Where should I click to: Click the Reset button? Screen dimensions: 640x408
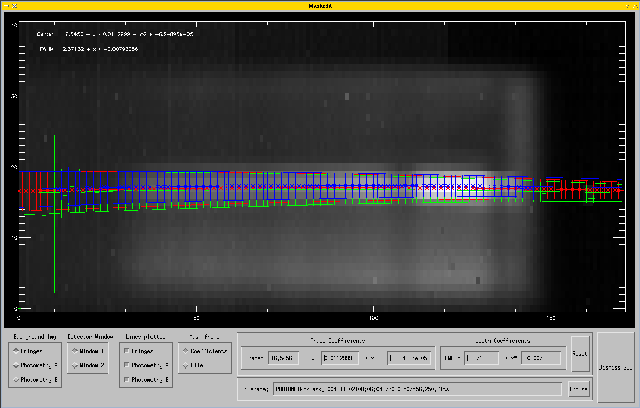tap(580, 354)
